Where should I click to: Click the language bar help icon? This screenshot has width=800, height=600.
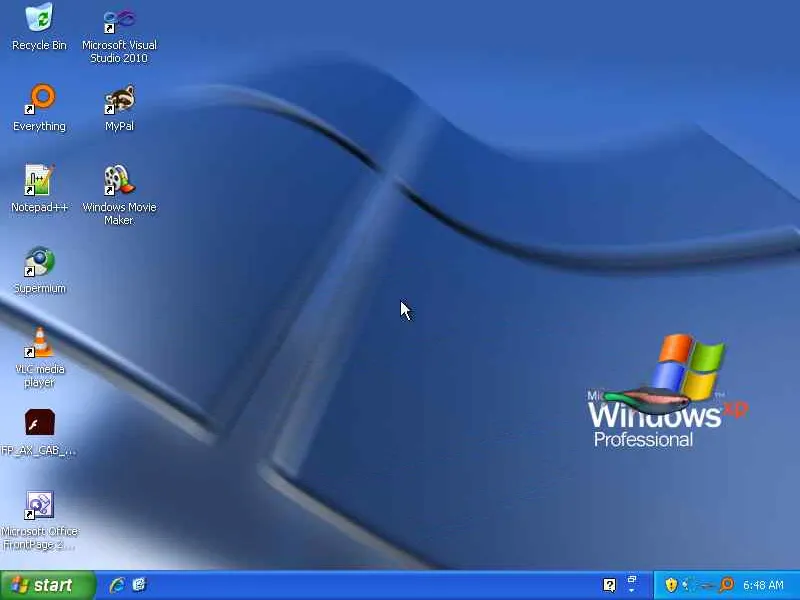click(610, 585)
